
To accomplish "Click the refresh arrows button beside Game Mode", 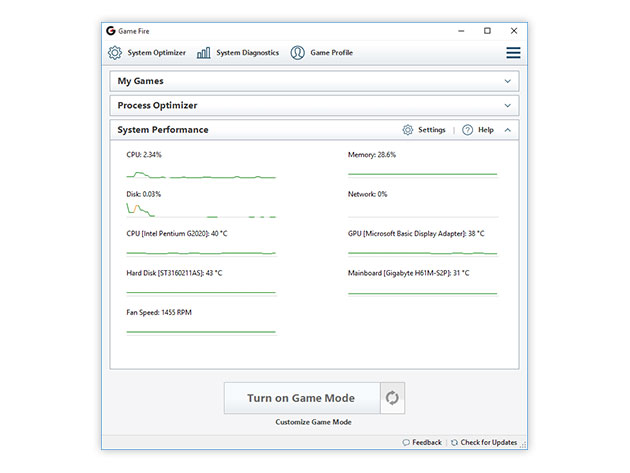I will pos(392,398).
